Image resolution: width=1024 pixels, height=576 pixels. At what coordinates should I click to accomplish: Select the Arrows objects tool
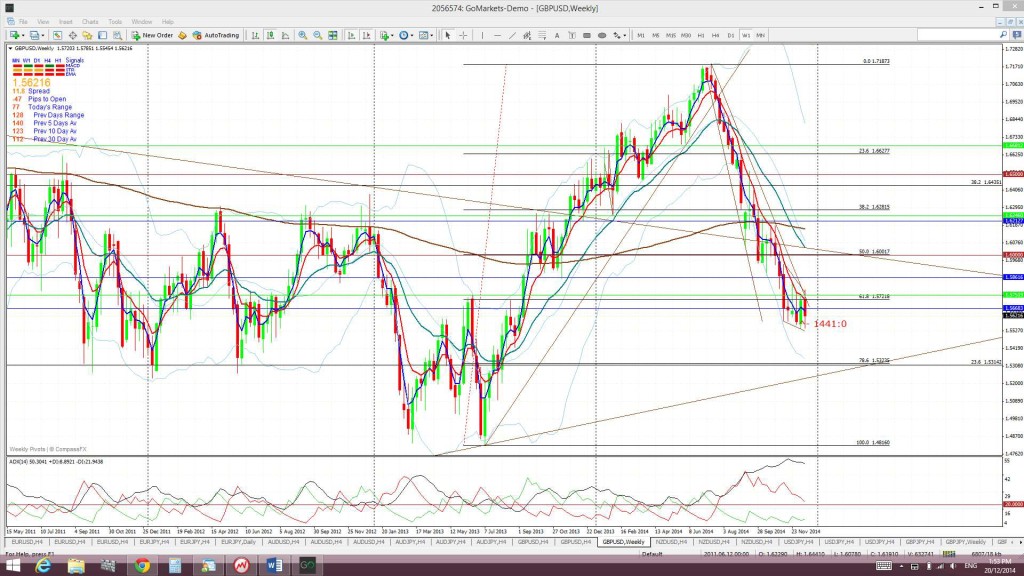tap(616, 35)
